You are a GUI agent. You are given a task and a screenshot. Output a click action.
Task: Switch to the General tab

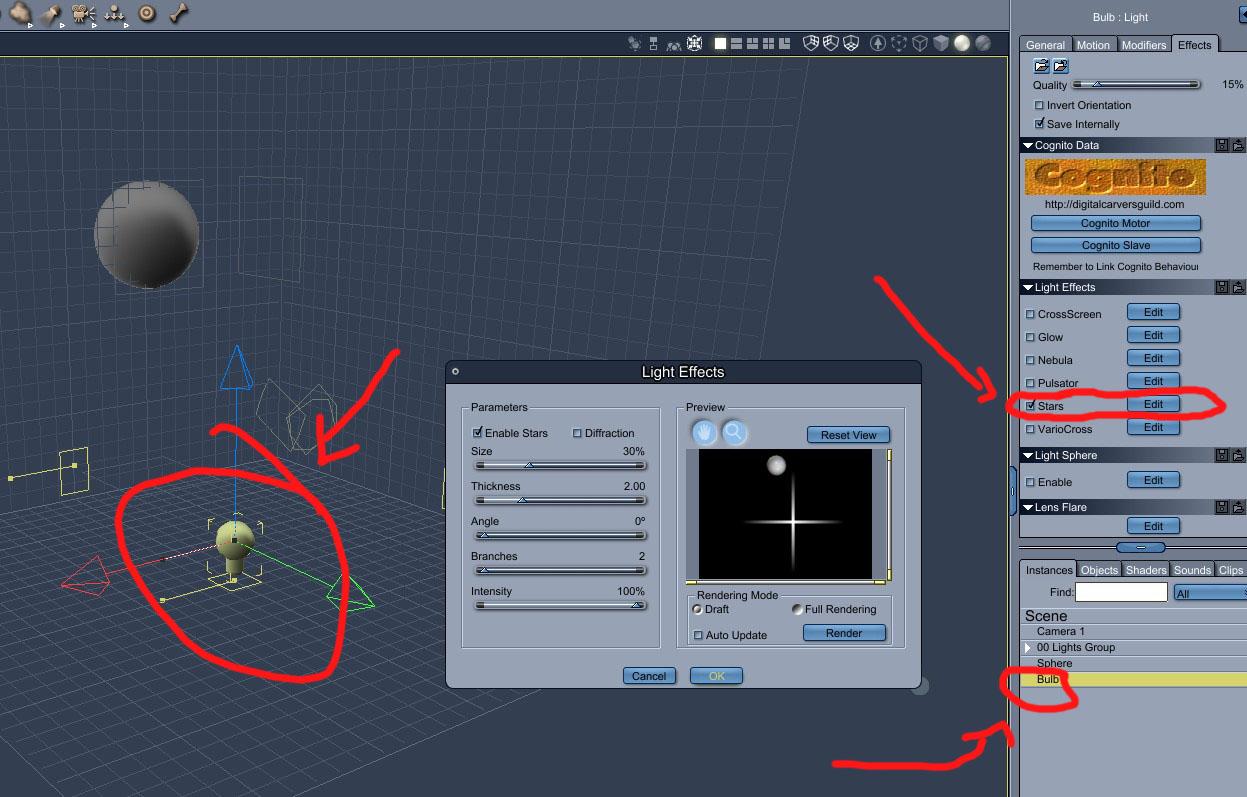(x=1045, y=45)
